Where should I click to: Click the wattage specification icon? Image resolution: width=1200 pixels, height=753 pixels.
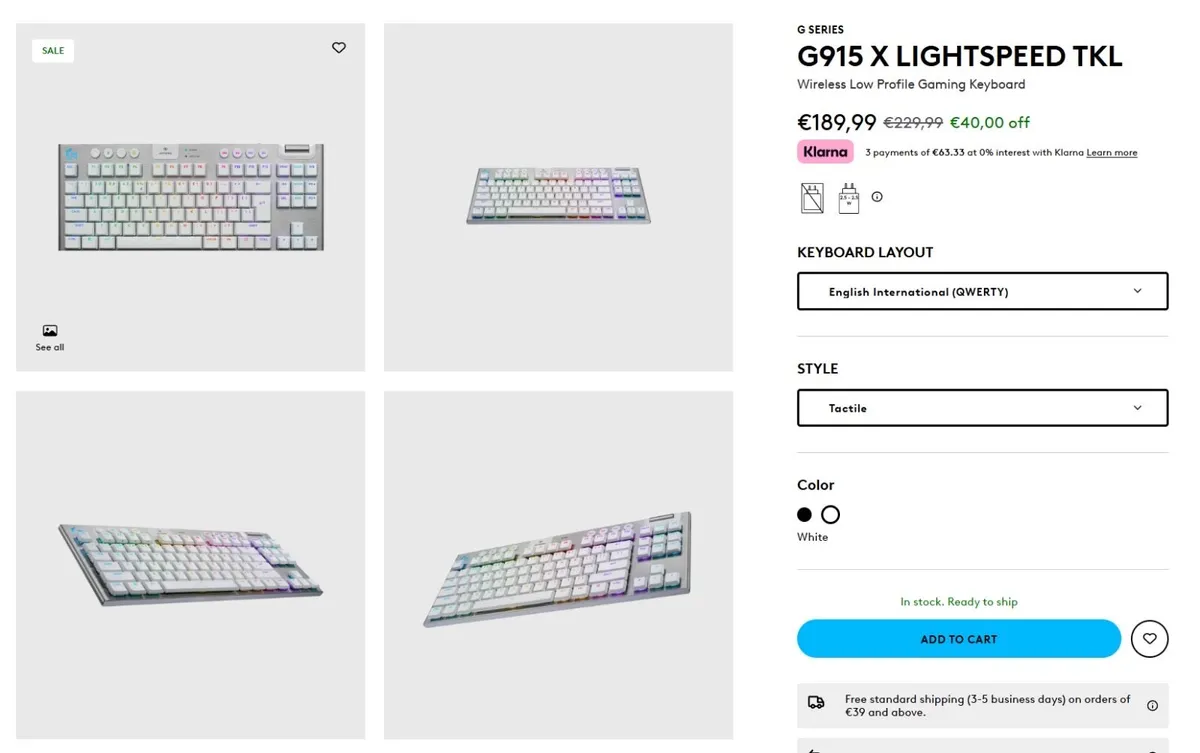coord(847,197)
